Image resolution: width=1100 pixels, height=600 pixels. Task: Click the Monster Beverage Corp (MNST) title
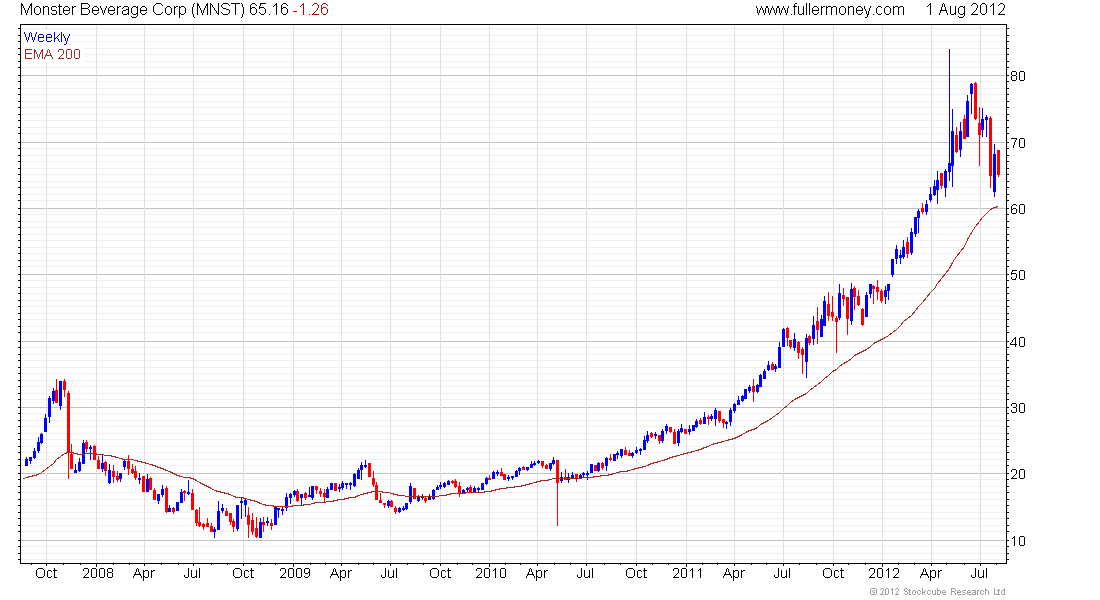[132, 10]
